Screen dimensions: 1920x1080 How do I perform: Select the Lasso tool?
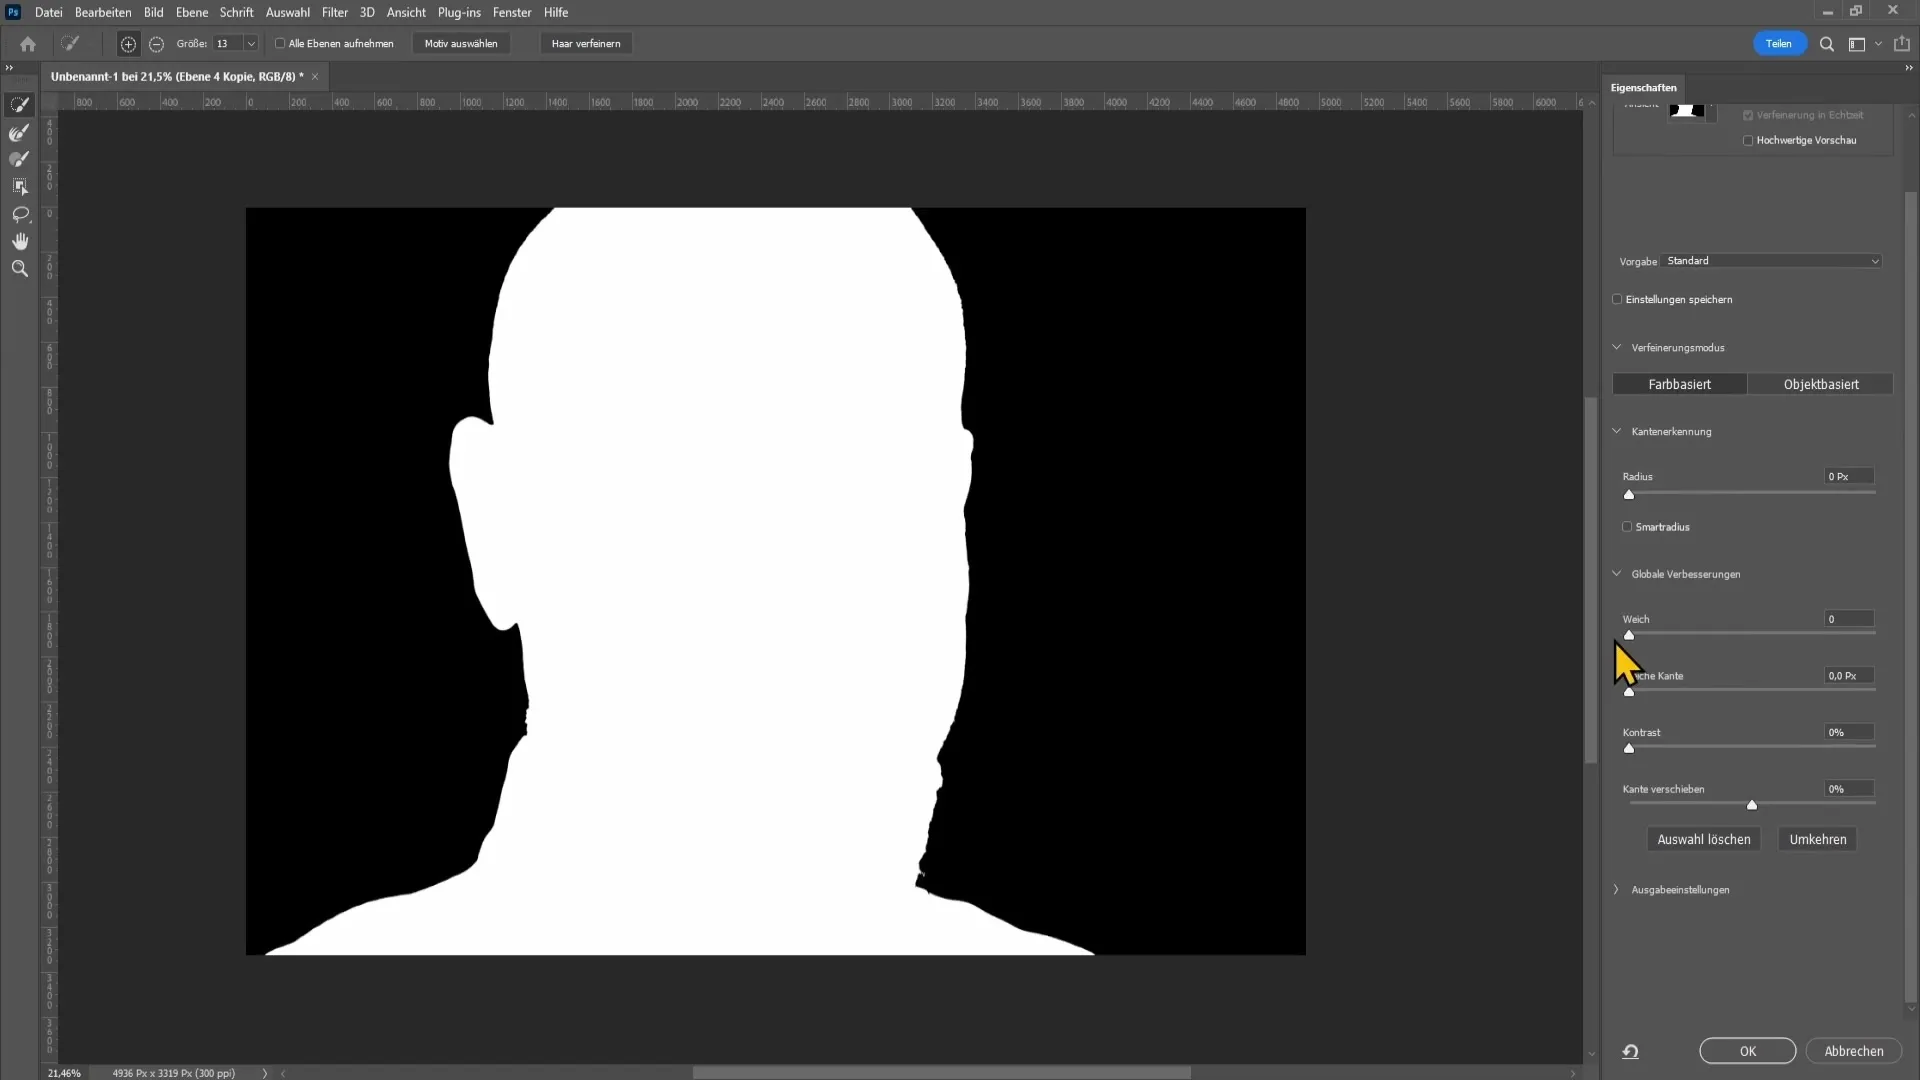[20, 214]
